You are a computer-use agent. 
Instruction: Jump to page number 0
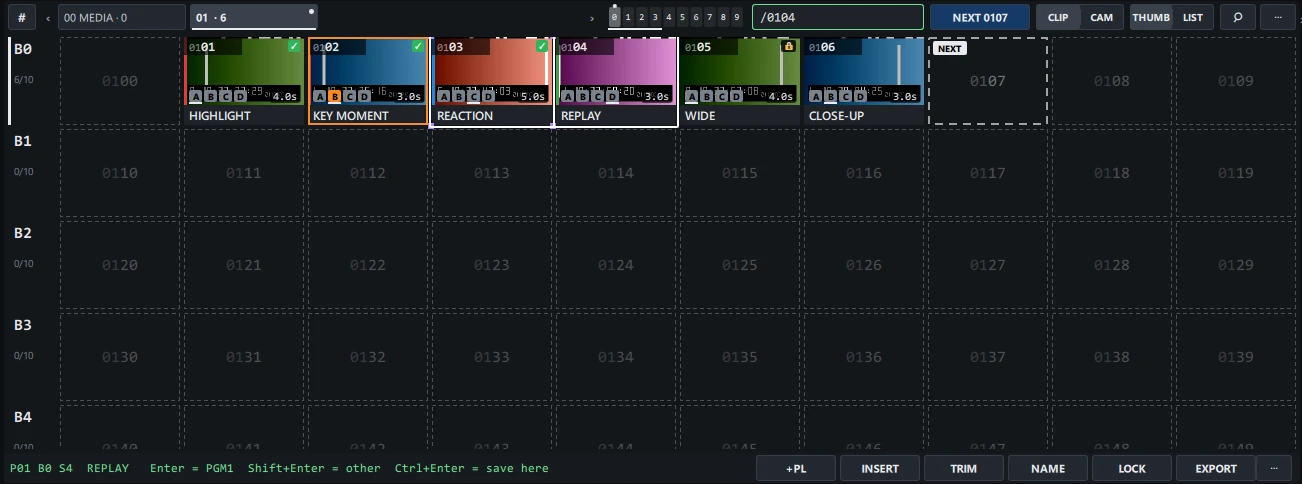point(615,17)
